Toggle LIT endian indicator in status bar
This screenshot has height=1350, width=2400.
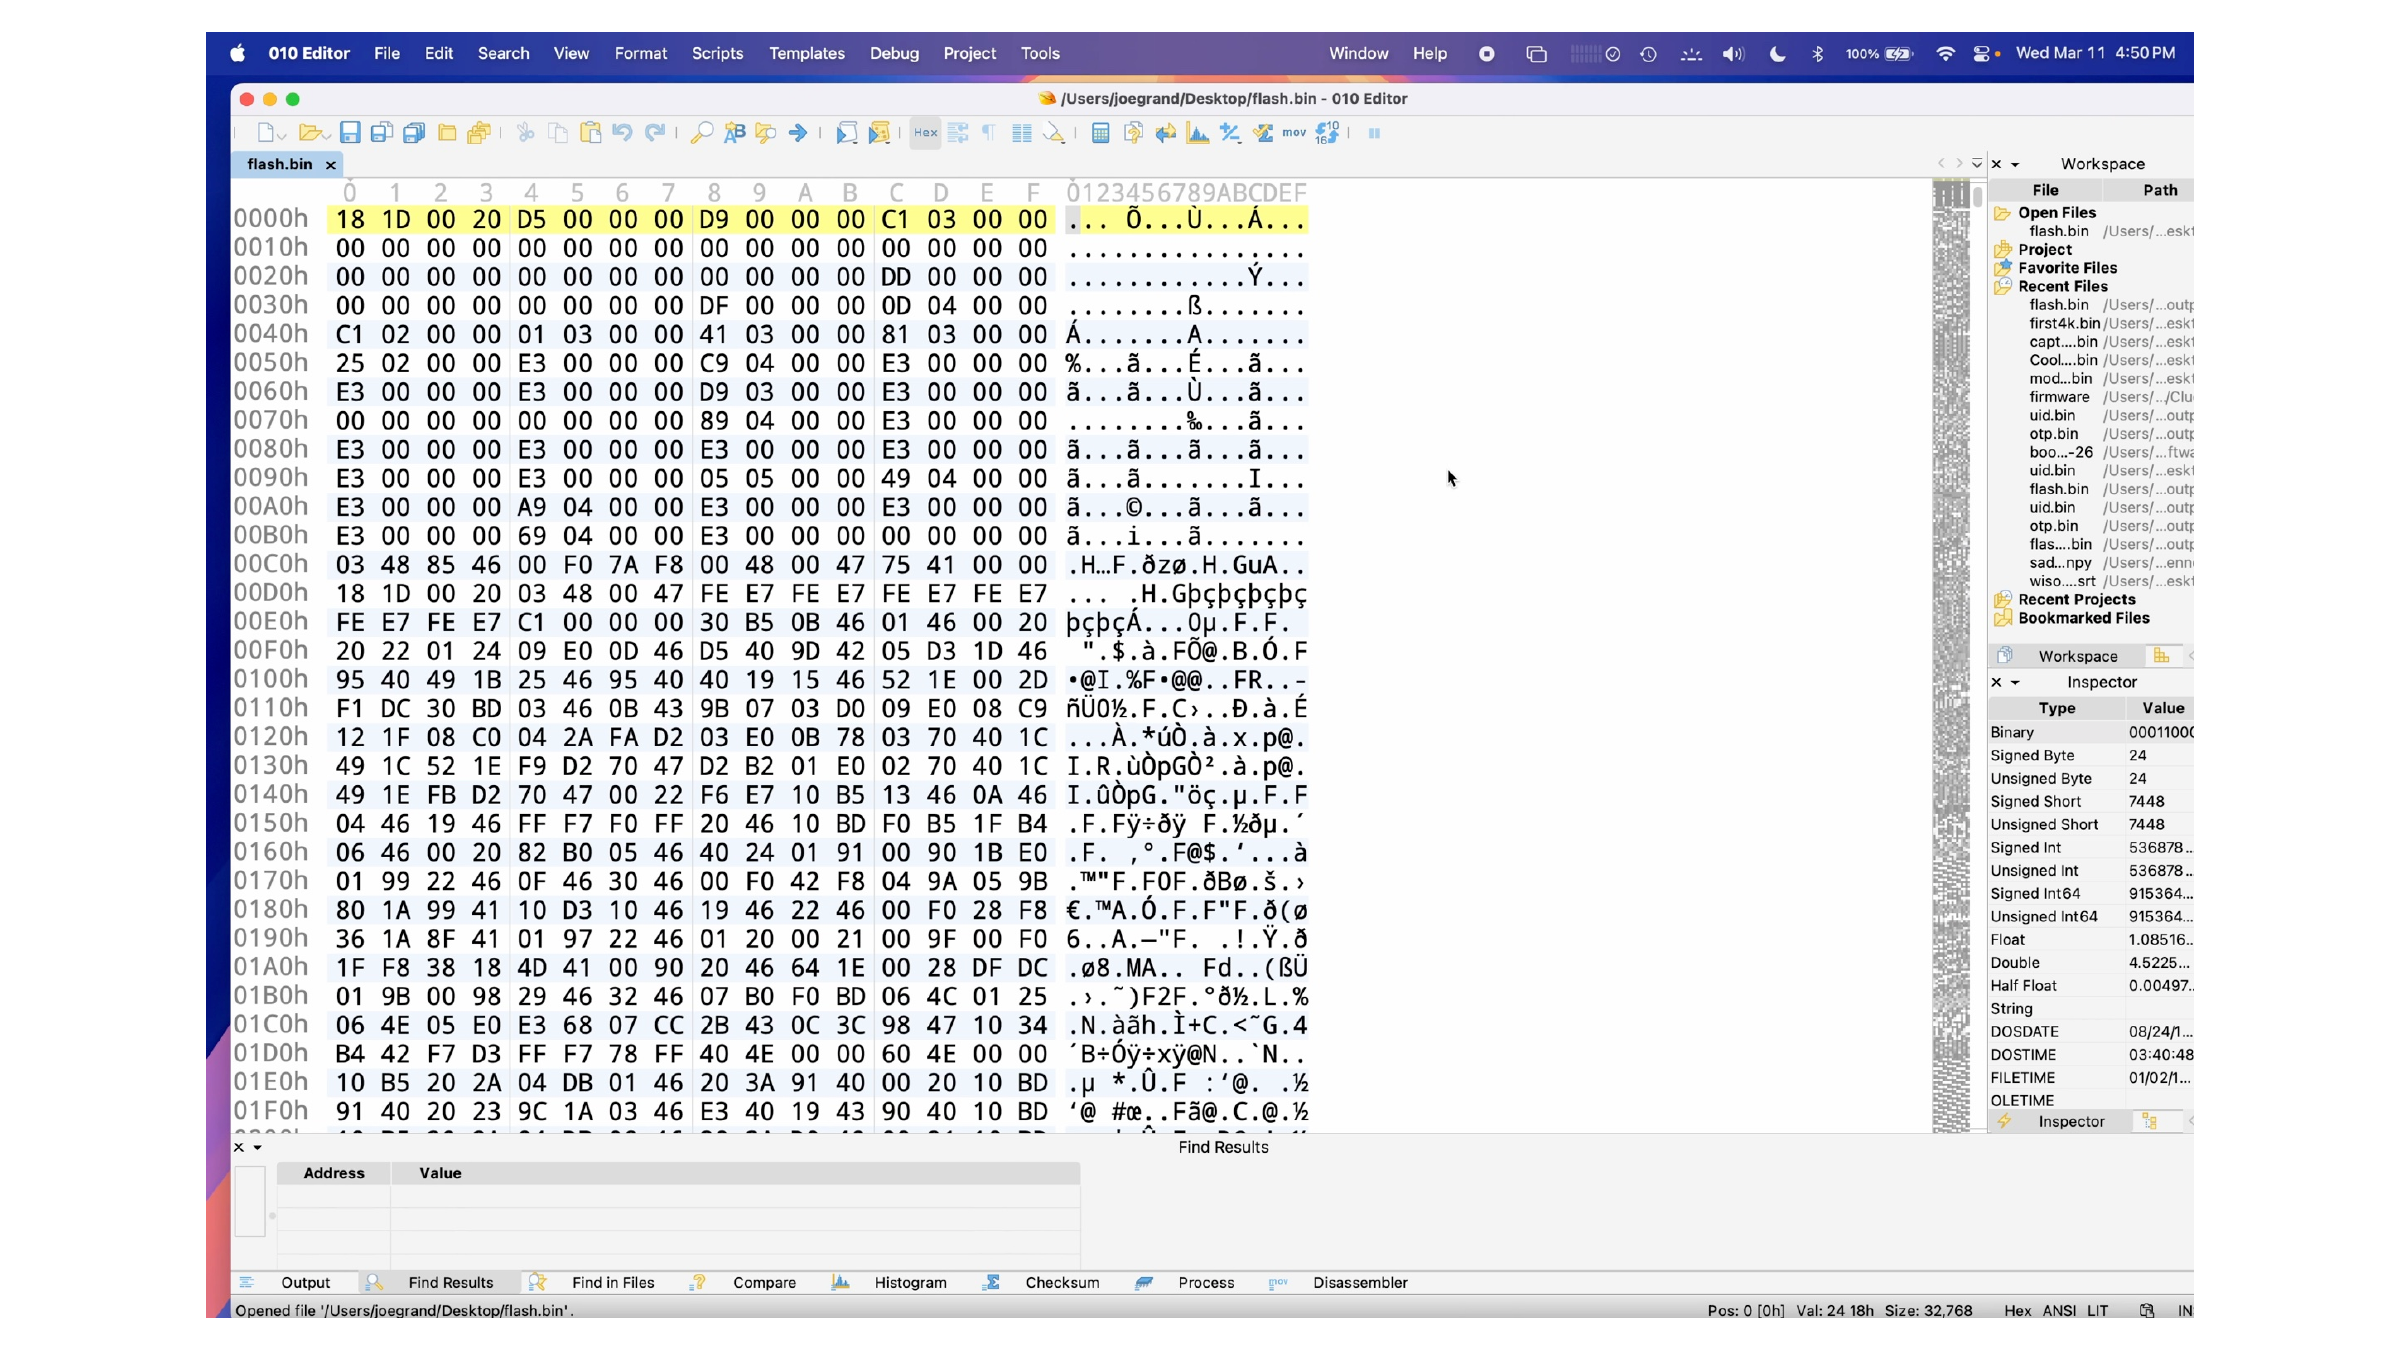[x=2098, y=1310]
